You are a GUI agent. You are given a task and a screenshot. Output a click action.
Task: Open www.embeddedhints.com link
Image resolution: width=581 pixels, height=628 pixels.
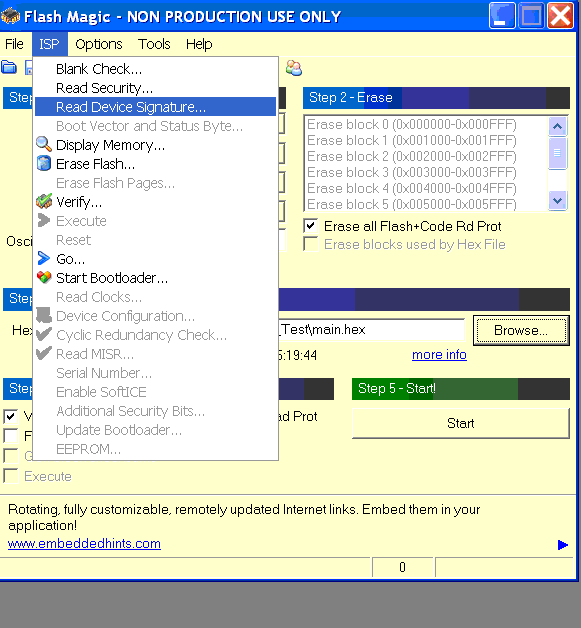(84, 543)
